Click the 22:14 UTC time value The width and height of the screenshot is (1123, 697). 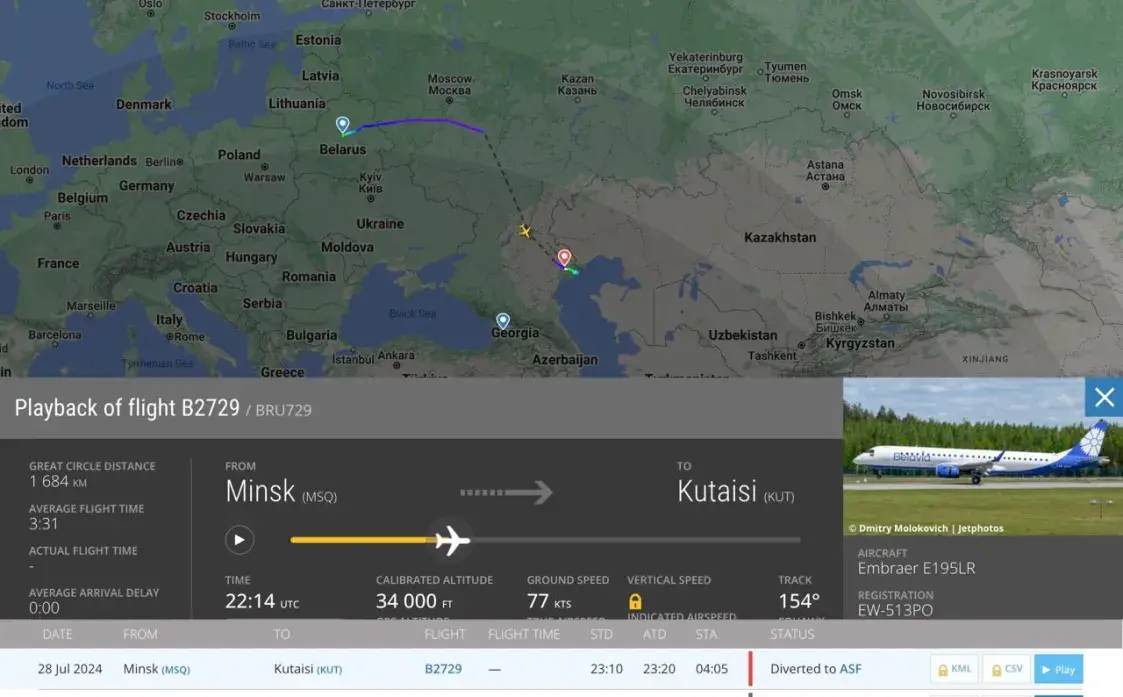tap(261, 601)
